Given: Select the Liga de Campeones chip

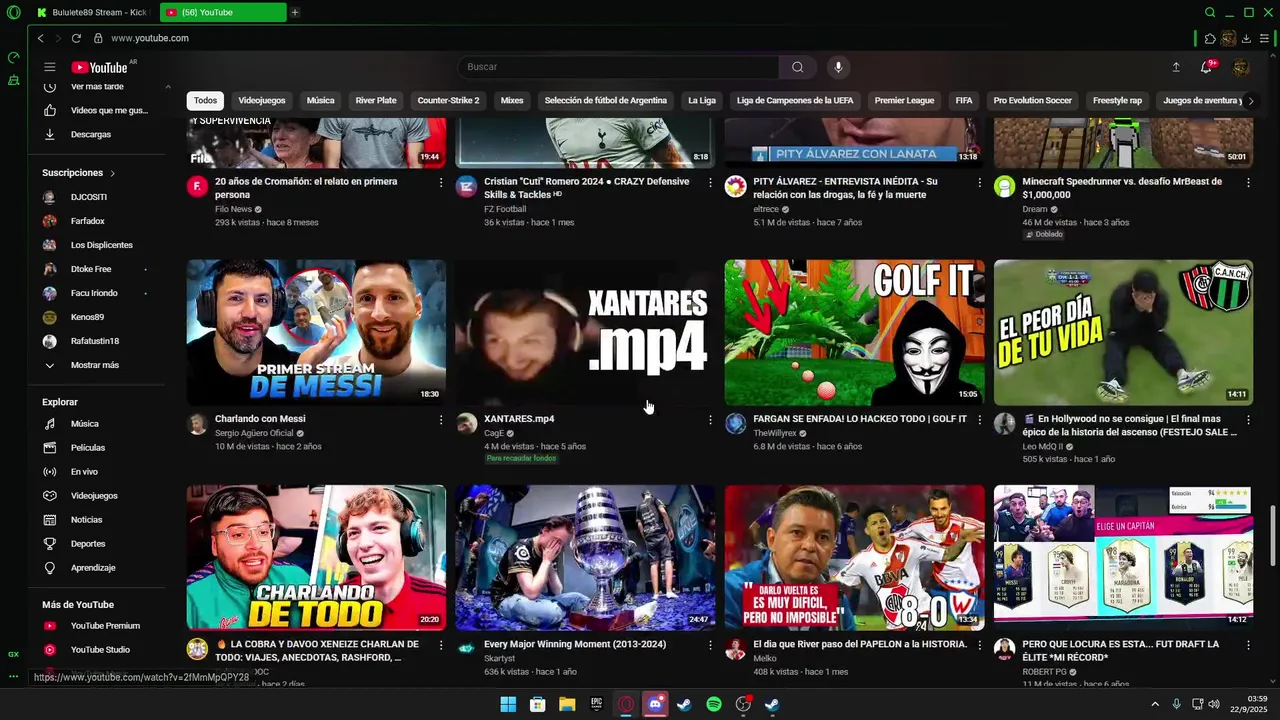Looking at the screenshot, I should pos(795,100).
